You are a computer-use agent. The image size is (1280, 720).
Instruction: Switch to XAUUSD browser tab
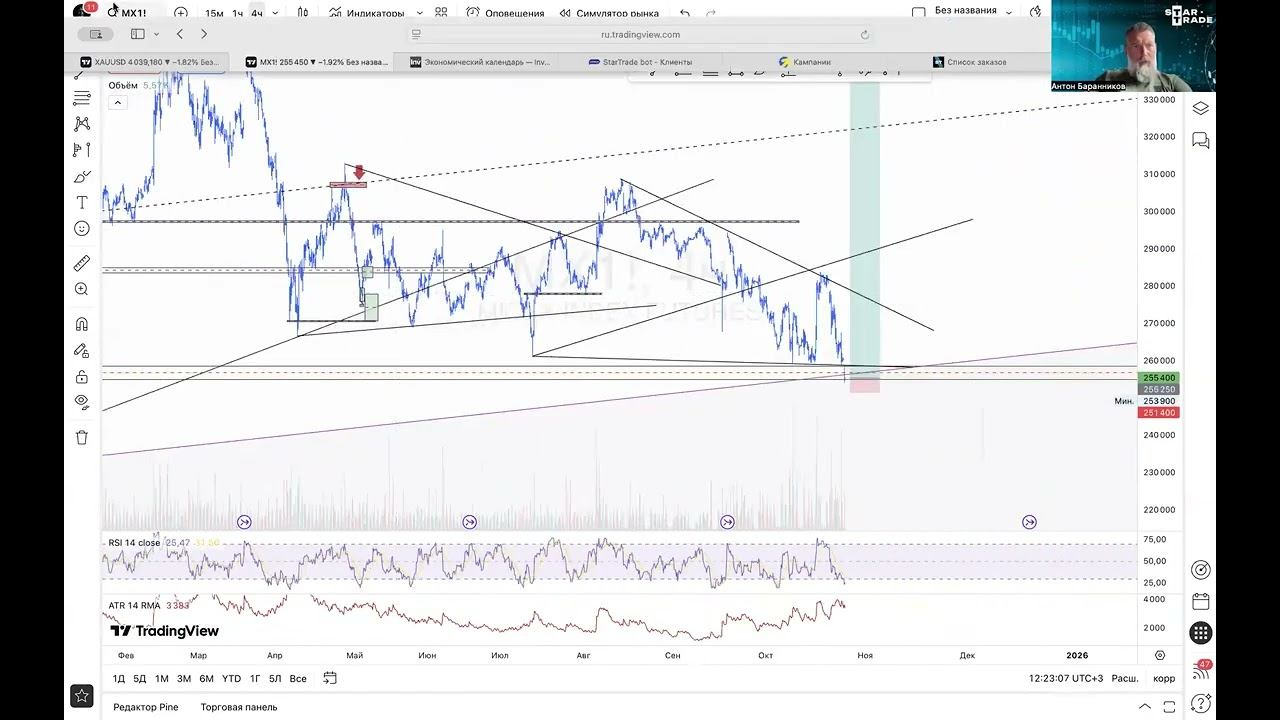[150, 62]
